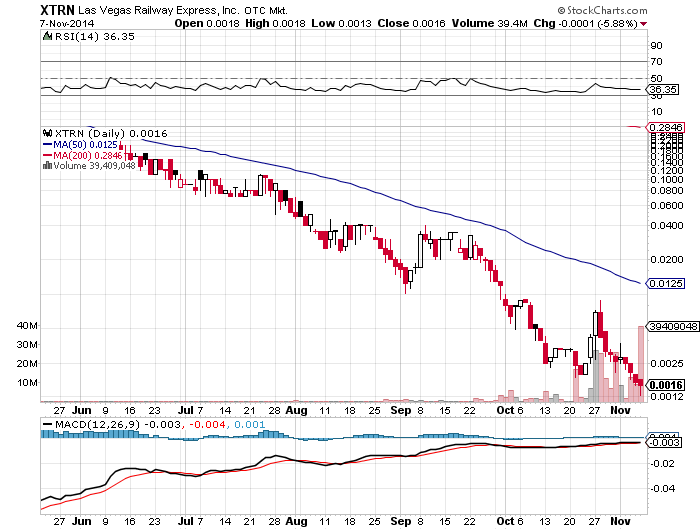Click the tall final pink volume bar
The image size is (700, 530).
click(x=641, y=364)
